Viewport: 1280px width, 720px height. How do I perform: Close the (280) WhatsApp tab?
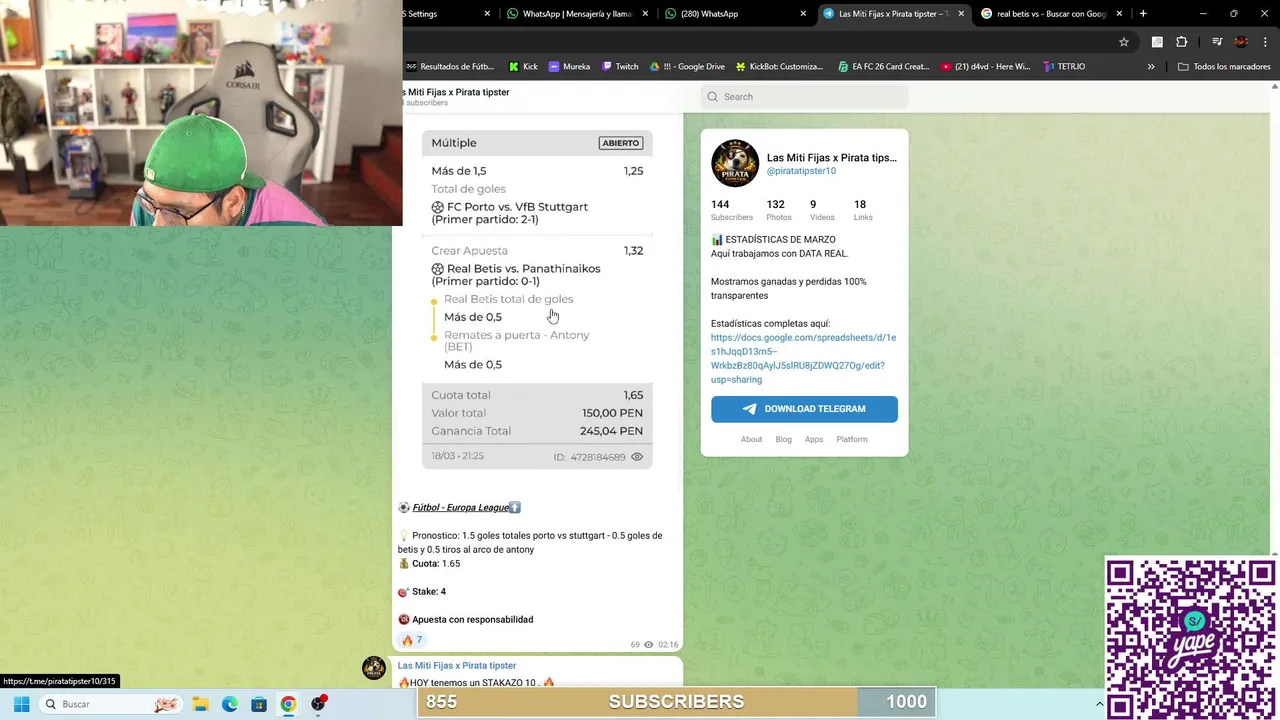[x=803, y=14]
